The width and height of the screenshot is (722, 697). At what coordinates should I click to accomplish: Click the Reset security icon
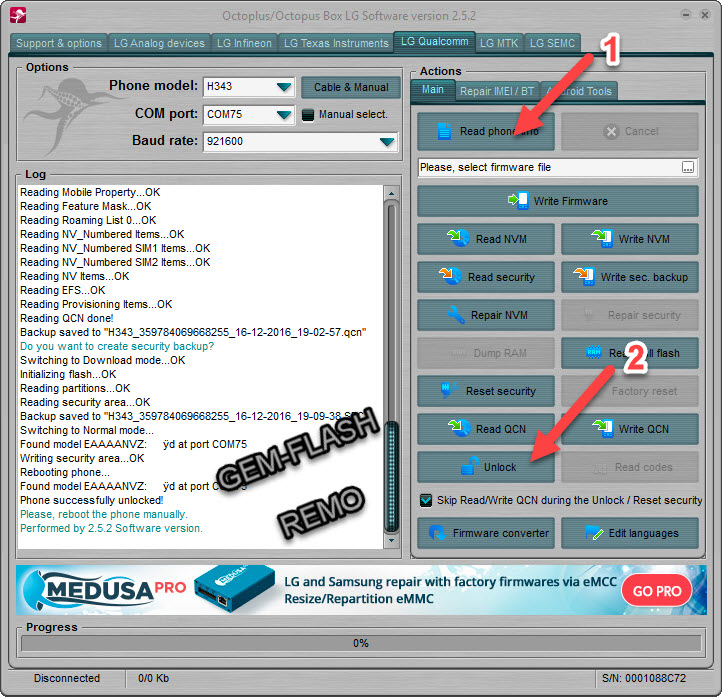tap(448, 390)
